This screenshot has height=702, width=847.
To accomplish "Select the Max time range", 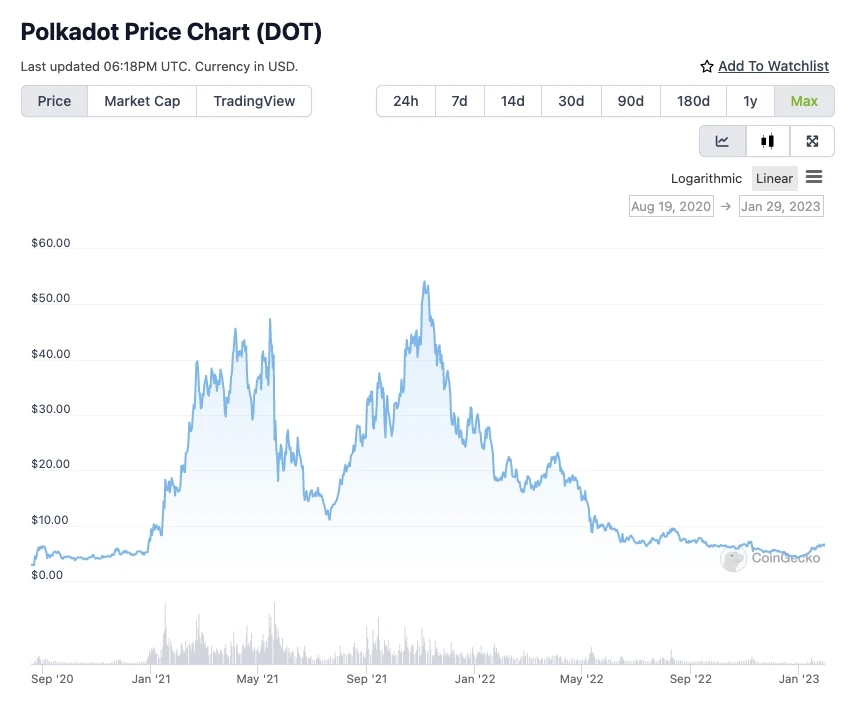I will point(804,101).
